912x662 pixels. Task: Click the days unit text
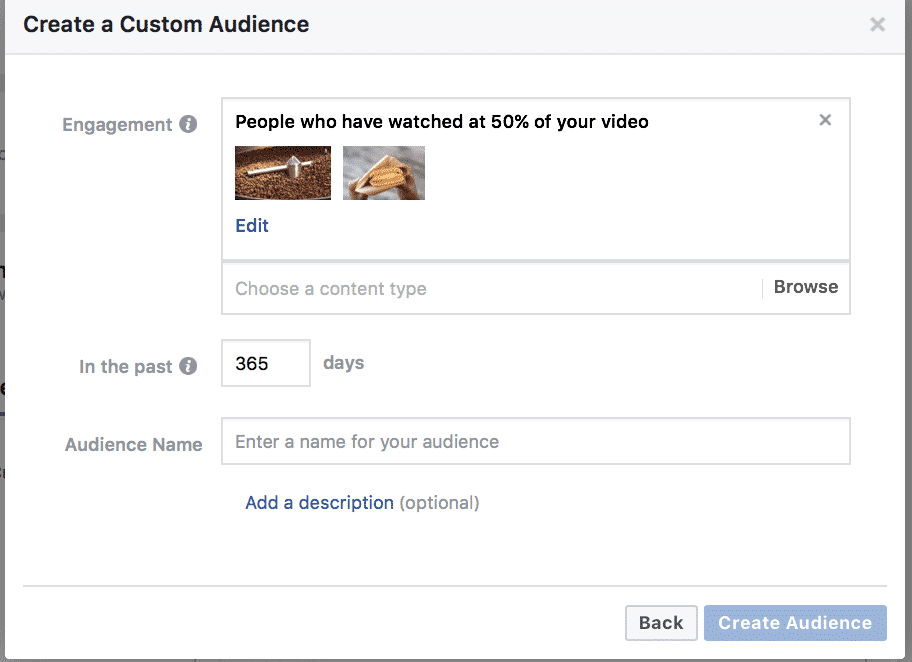click(344, 363)
